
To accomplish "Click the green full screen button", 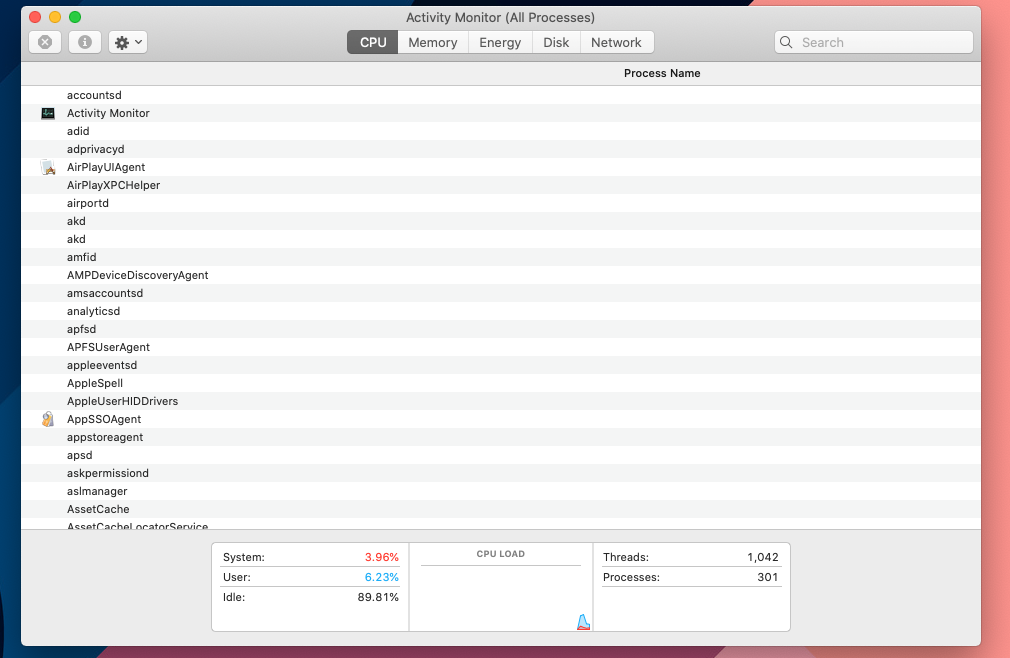I will tap(75, 17).
